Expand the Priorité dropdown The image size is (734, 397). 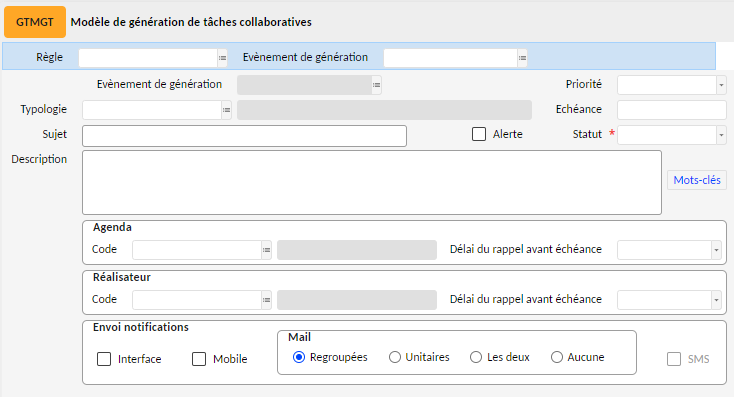click(x=721, y=85)
